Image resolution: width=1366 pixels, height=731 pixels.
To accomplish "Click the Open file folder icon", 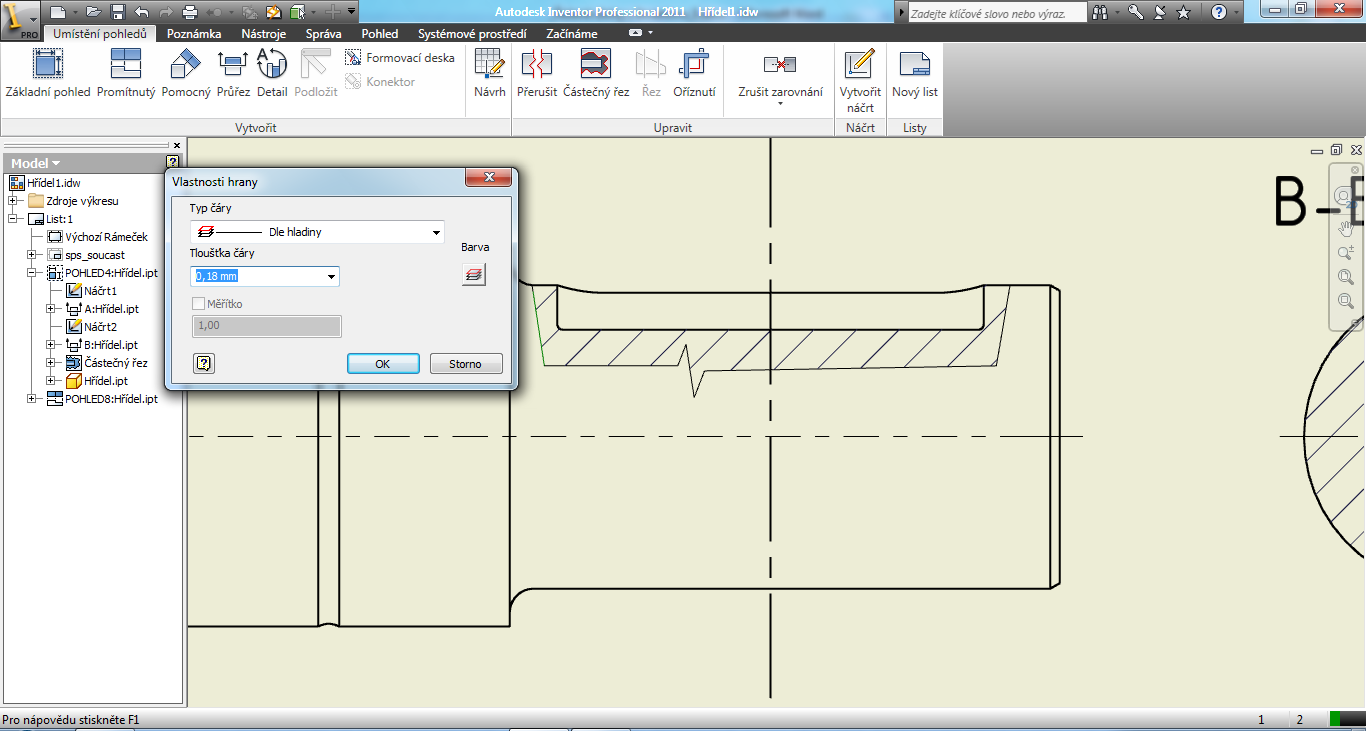I will pyautogui.click(x=93, y=12).
